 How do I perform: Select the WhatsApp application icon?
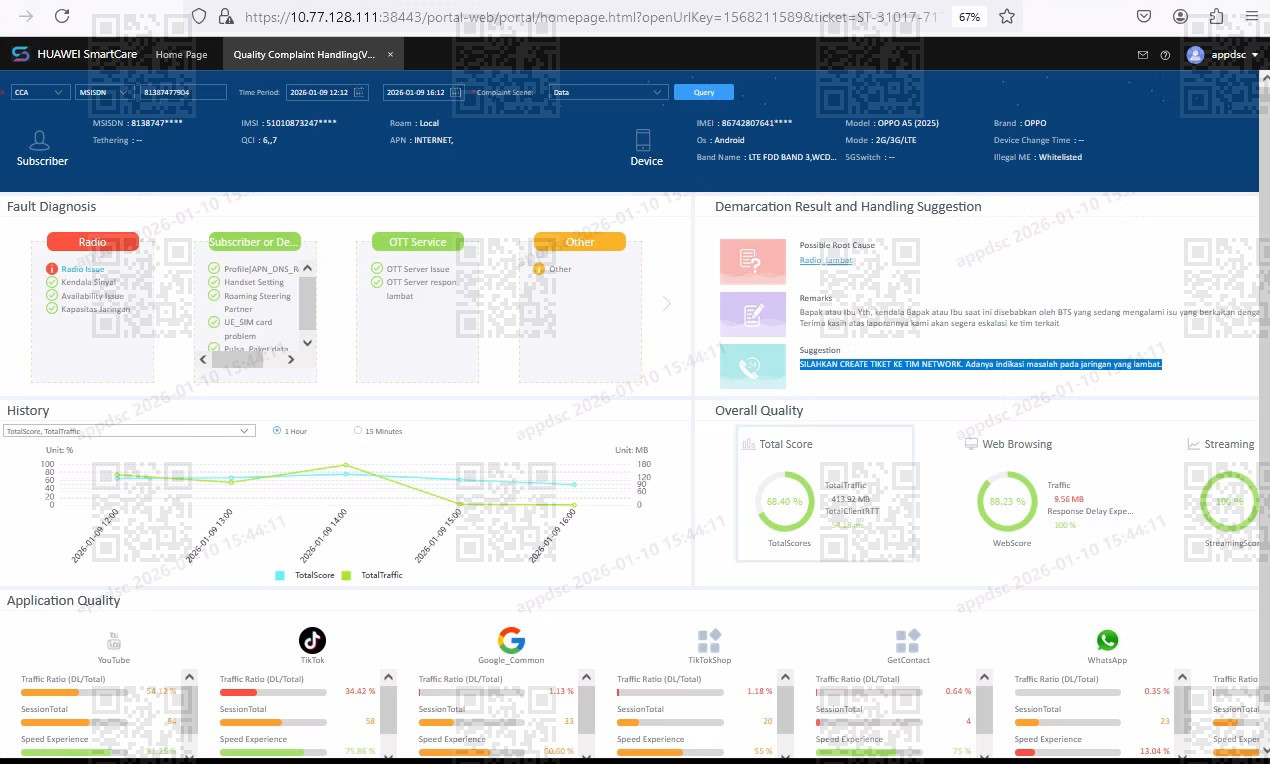(1107, 640)
